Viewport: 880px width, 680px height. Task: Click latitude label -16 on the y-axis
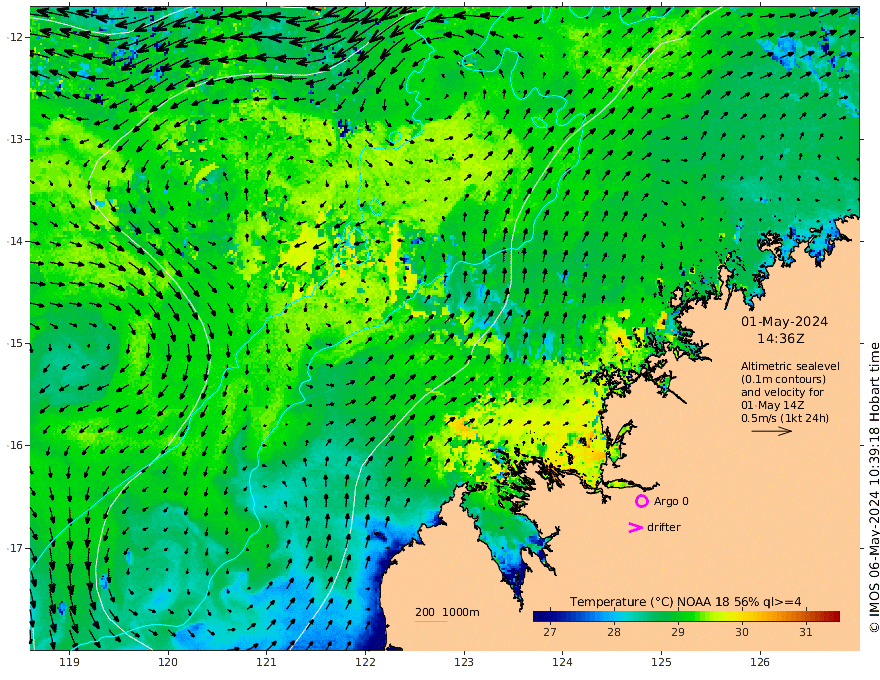pos(14,445)
